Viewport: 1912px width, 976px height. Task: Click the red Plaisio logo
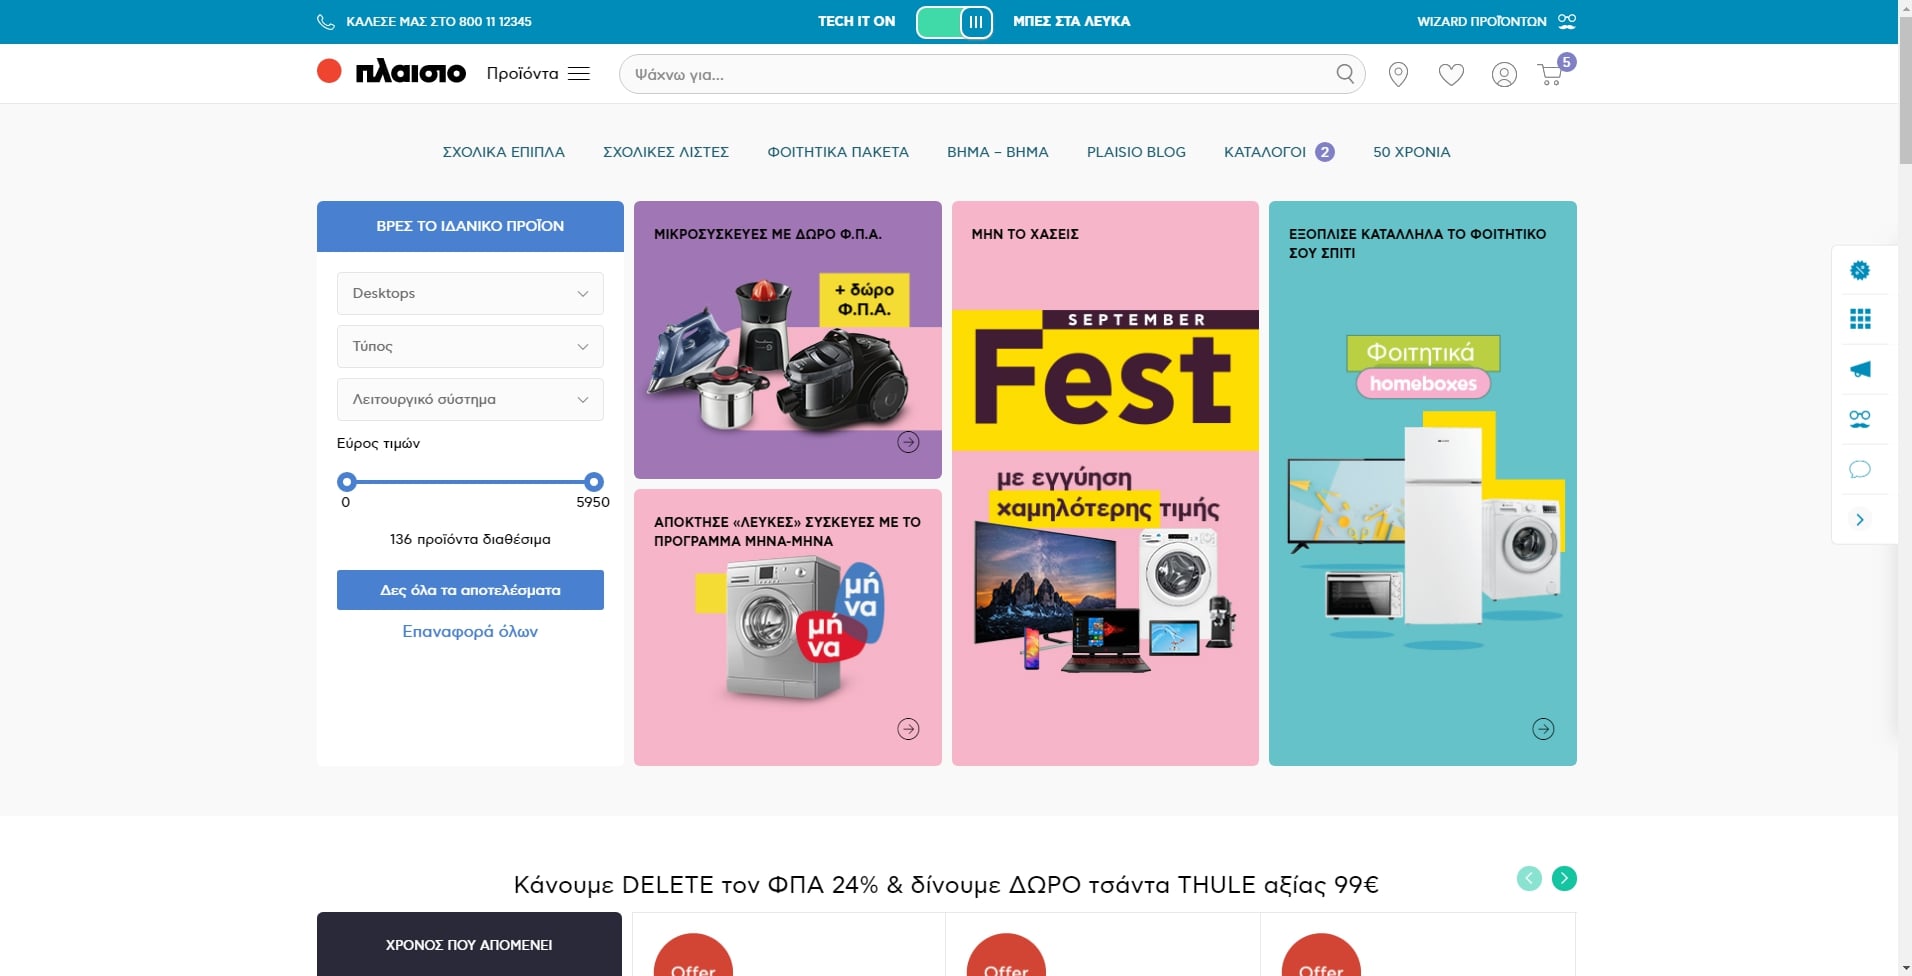pos(391,72)
